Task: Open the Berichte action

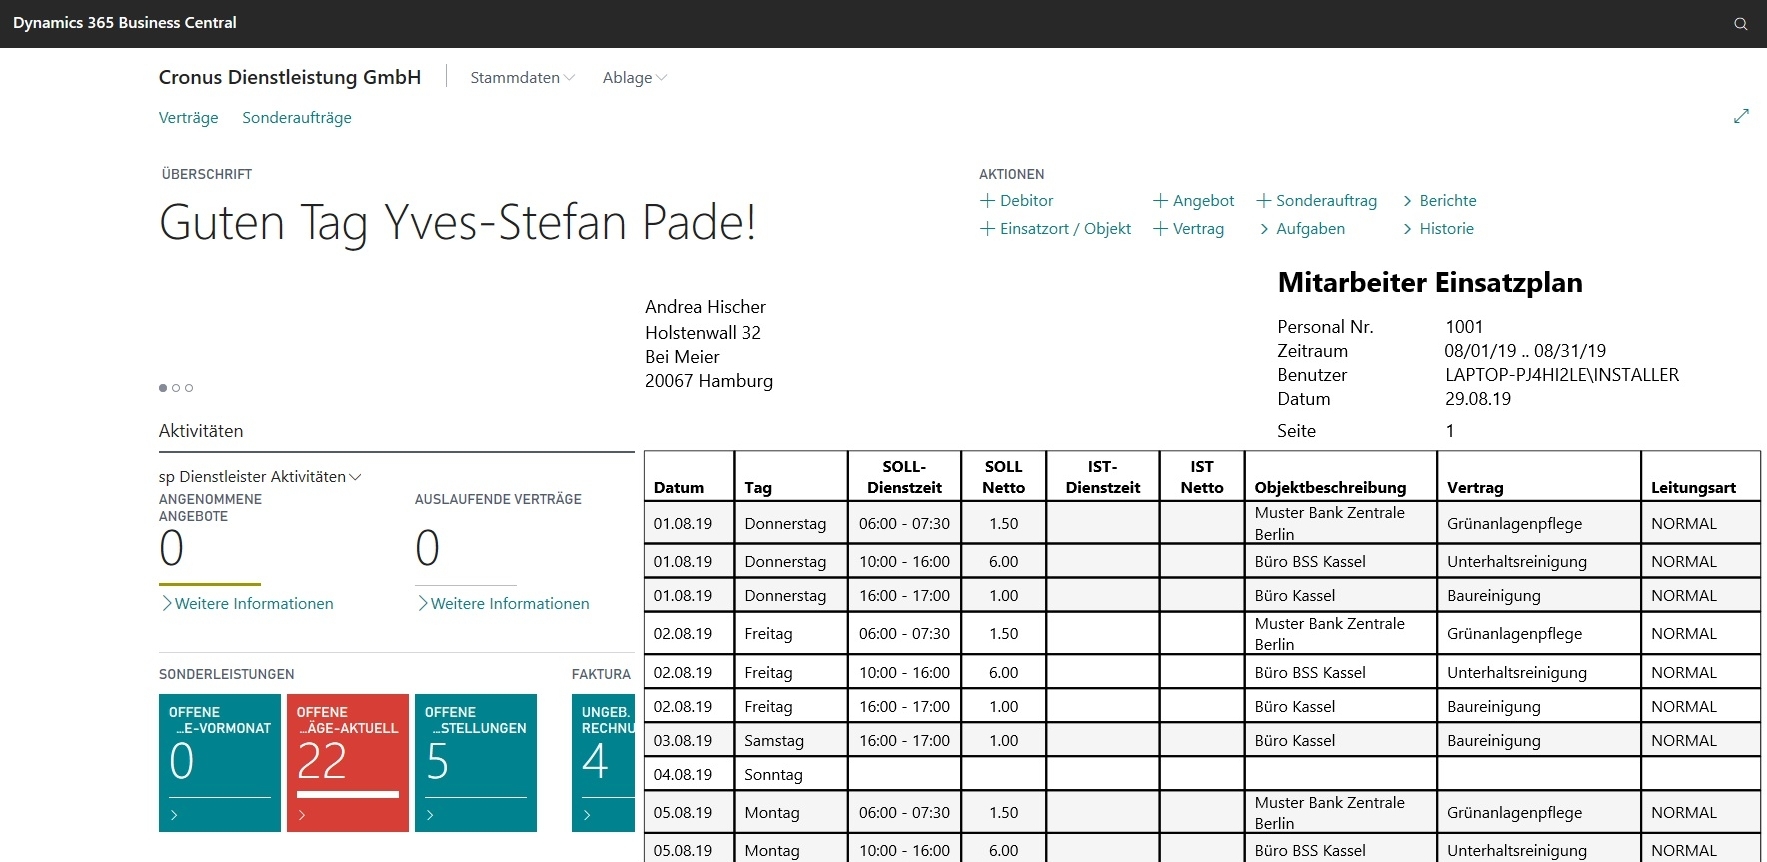Action: pos(1440,201)
